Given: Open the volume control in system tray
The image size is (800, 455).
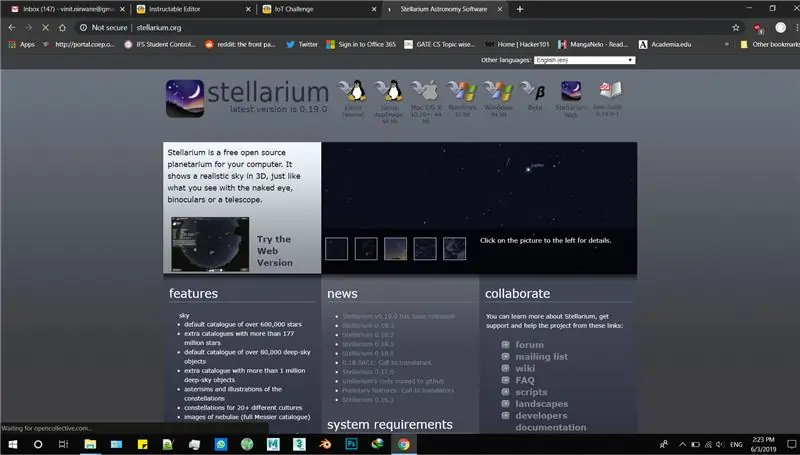Looking at the screenshot, I should tap(720, 444).
